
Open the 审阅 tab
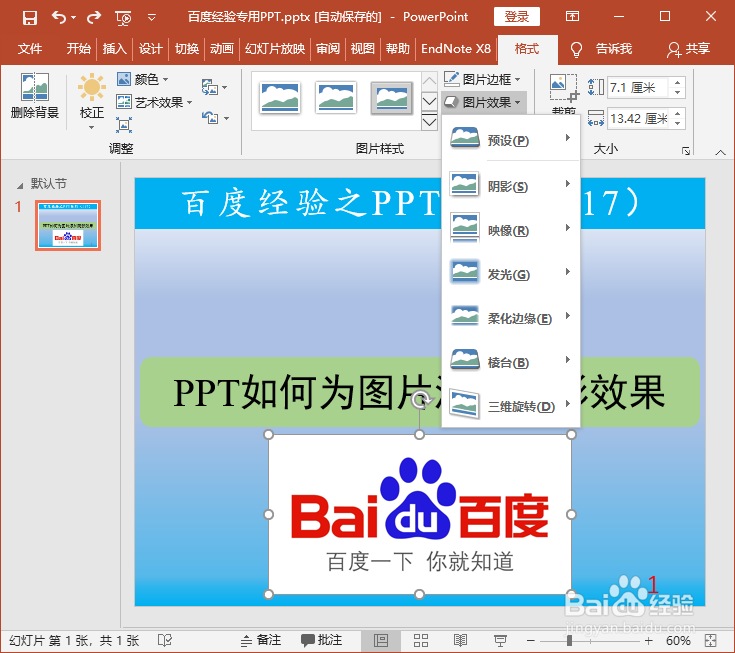[x=328, y=49]
